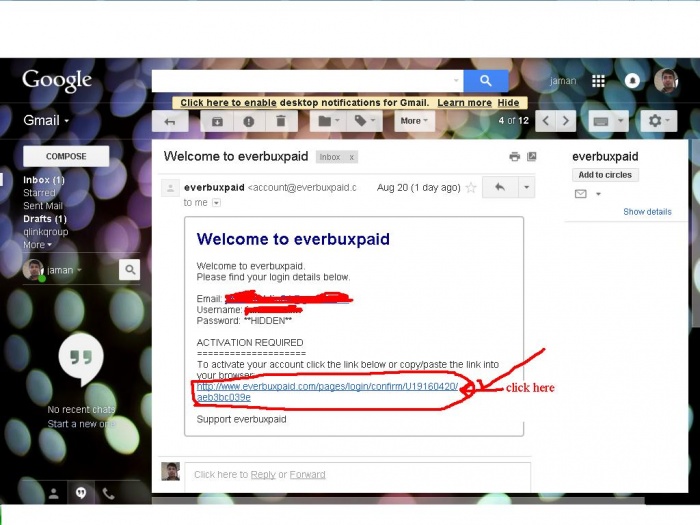Go back to inbox arrow button
Viewport: 700px width, 525px height.
[x=170, y=121]
